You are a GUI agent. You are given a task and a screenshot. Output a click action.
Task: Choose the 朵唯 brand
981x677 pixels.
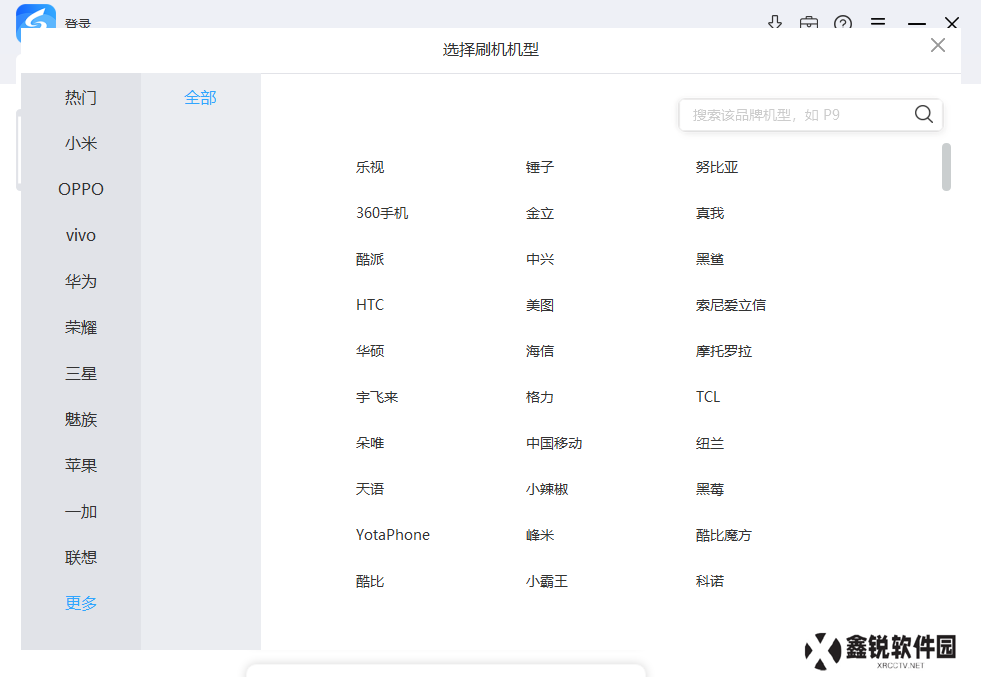pos(370,443)
